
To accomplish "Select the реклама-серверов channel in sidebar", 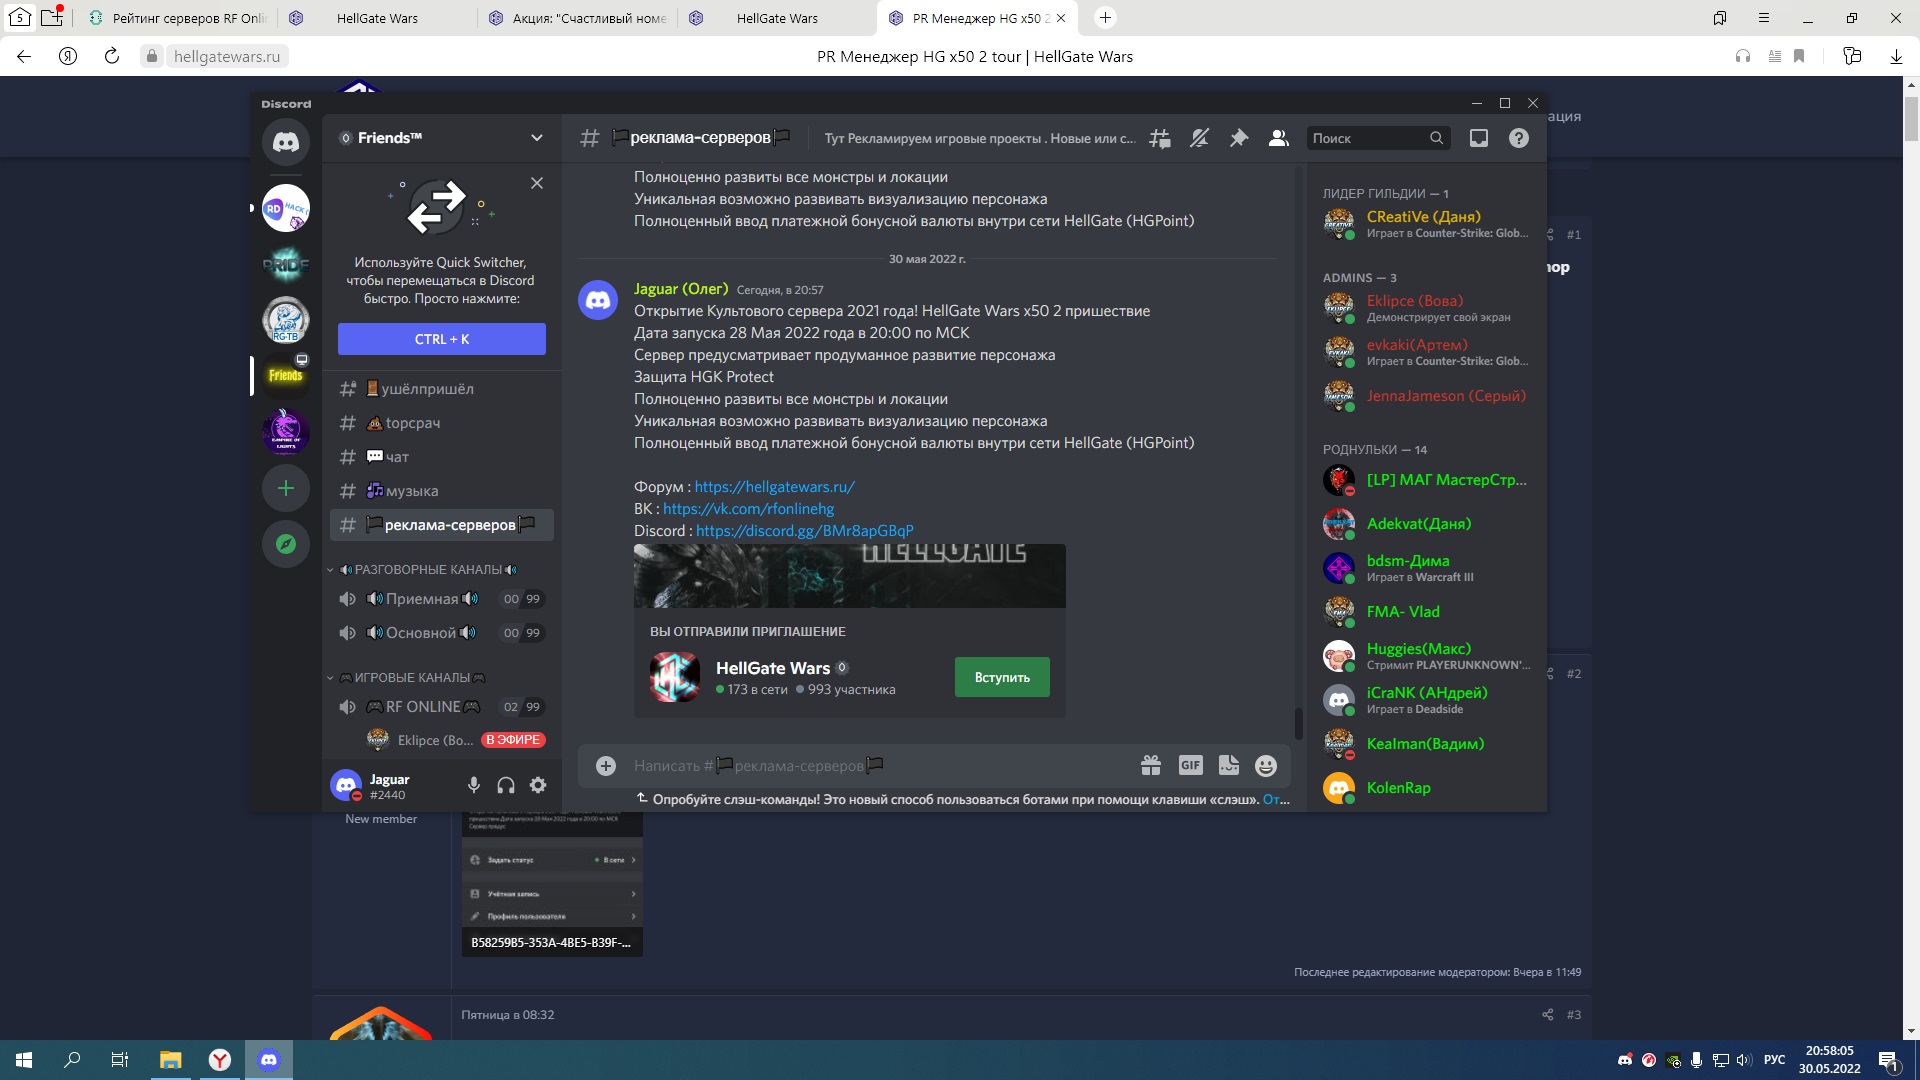I will [442, 525].
